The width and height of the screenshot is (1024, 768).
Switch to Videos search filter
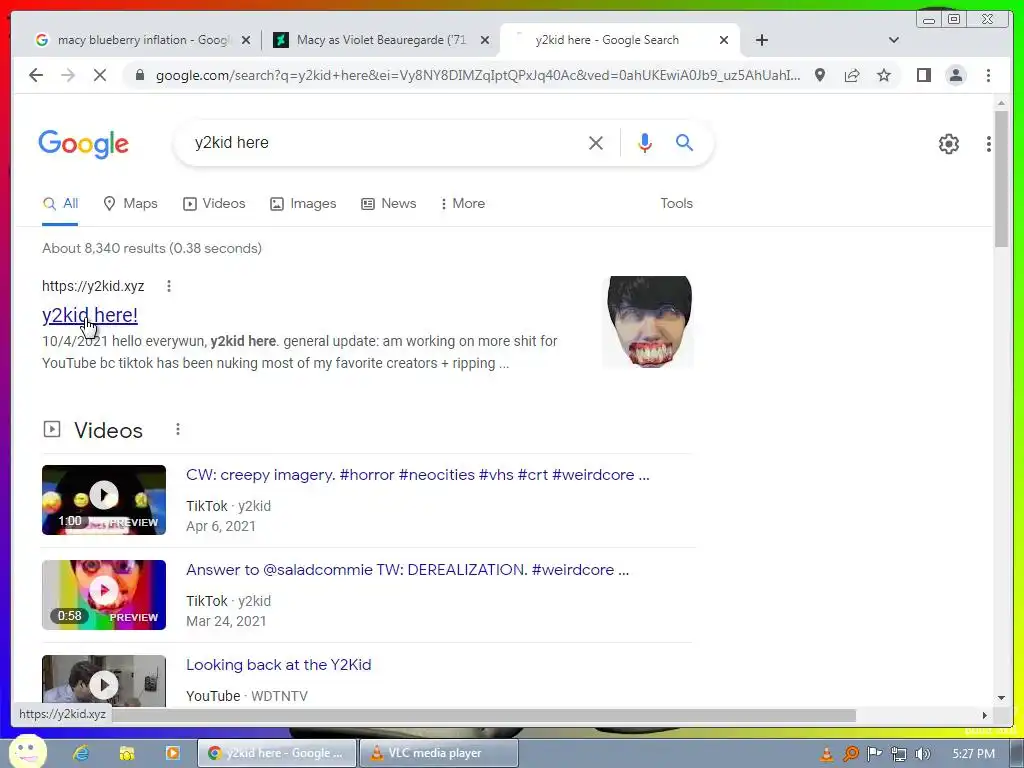click(x=214, y=203)
